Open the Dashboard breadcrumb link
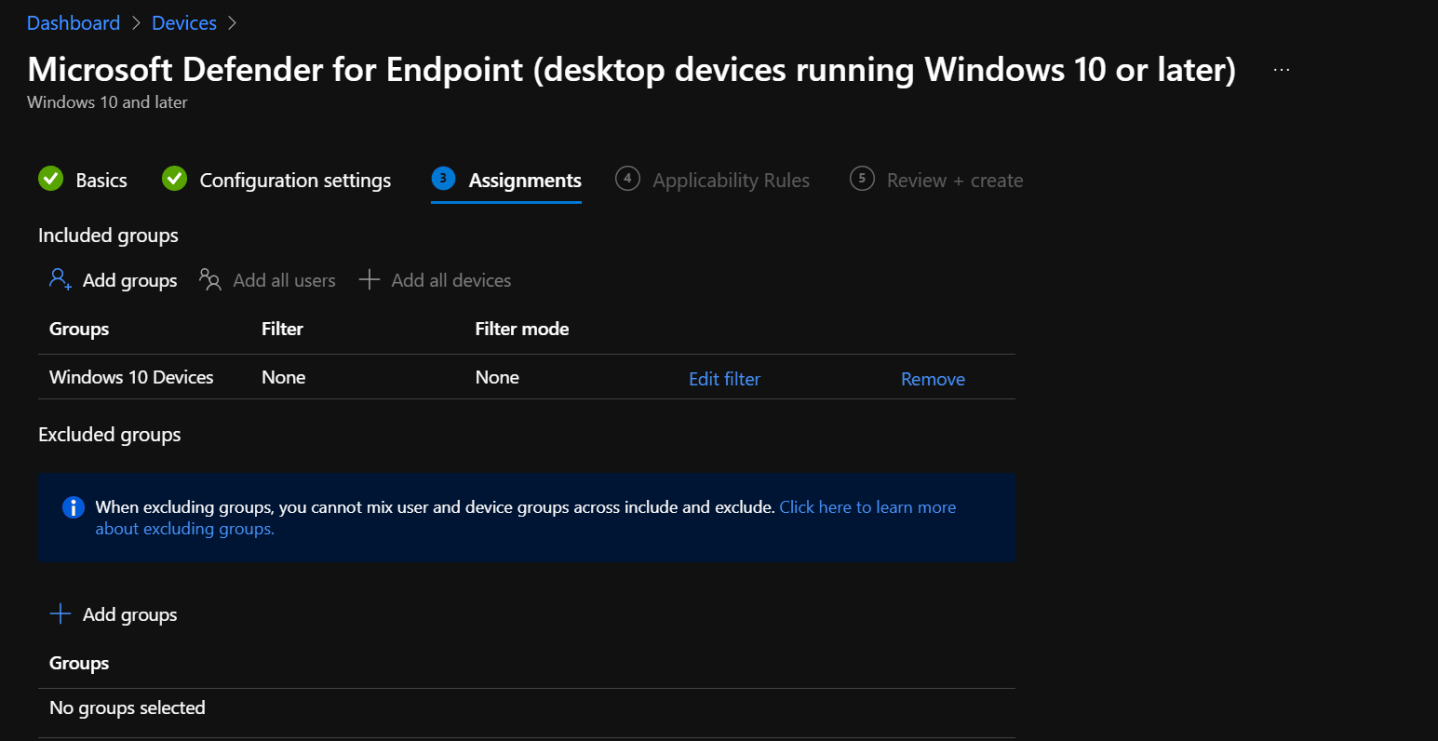The height and width of the screenshot is (741, 1438). coord(73,22)
